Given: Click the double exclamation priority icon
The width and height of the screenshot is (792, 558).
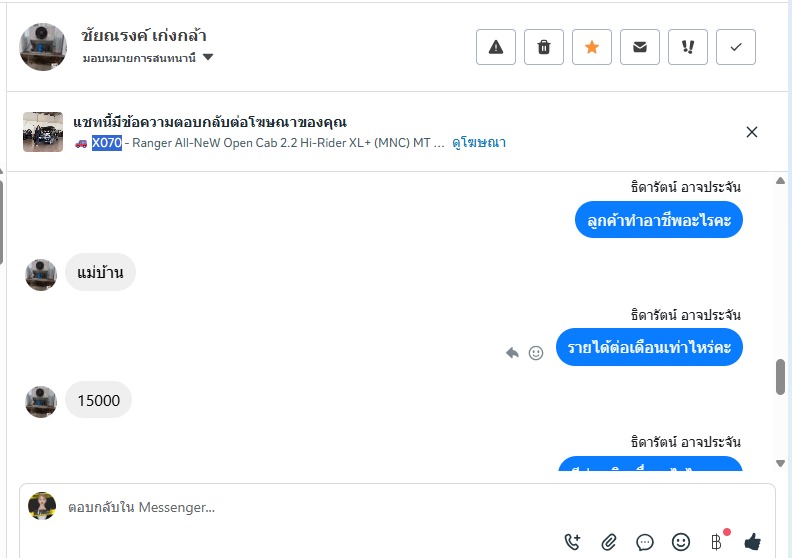Looking at the screenshot, I should coord(688,47).
